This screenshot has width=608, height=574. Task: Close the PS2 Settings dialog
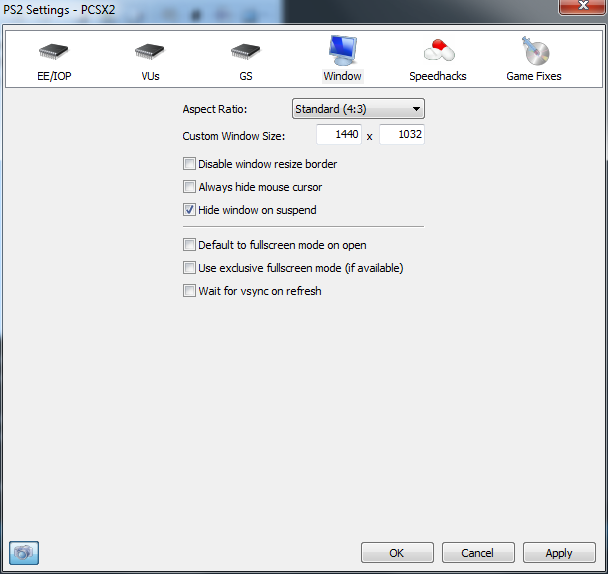[x=583, y=6]
